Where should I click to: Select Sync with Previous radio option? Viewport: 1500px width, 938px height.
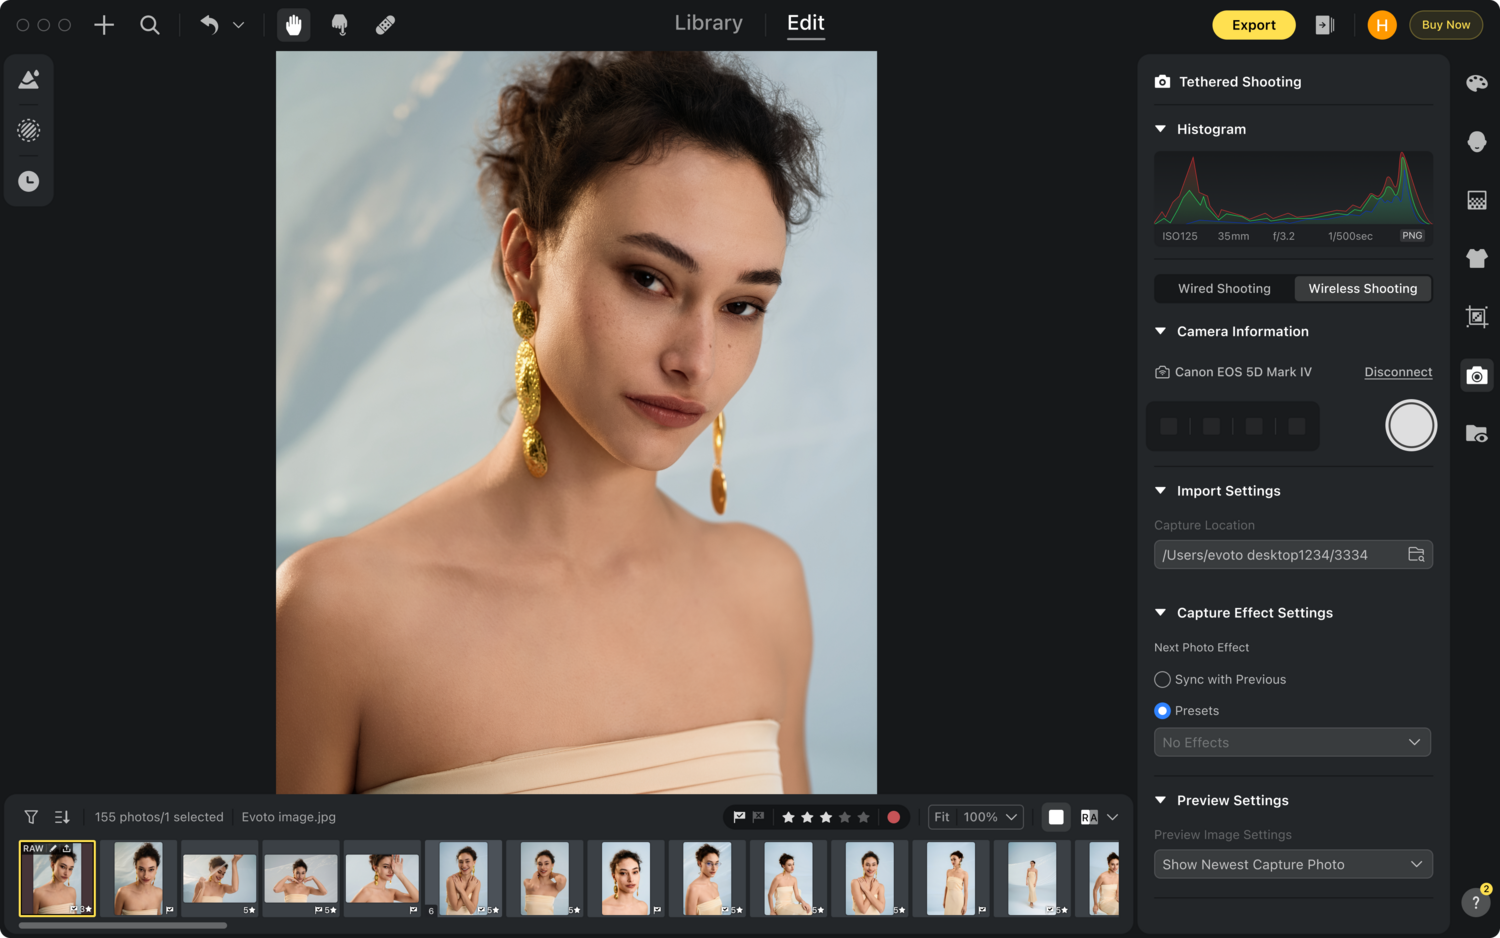[1162, 679]
